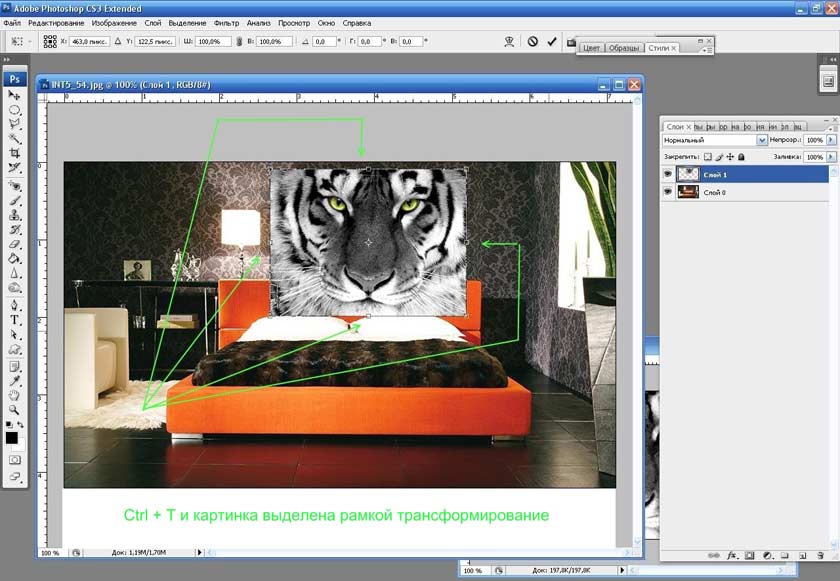Open the Фильтр menu
Screen dimensions: 840x581
click(x=226, y=22)
